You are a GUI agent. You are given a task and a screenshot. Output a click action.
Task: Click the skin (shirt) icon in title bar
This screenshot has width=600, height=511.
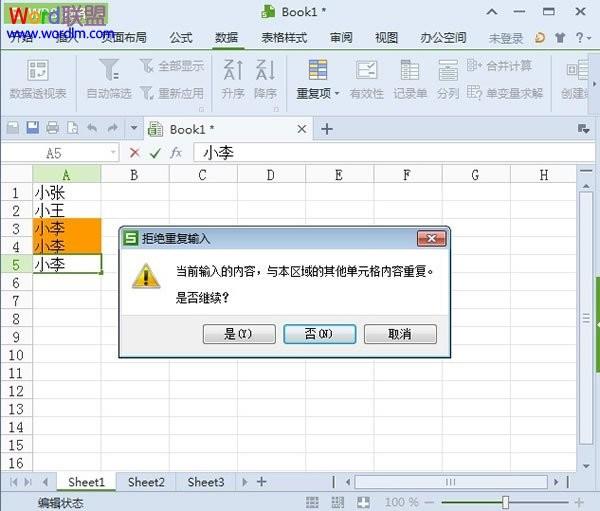(x=560, y=38)
